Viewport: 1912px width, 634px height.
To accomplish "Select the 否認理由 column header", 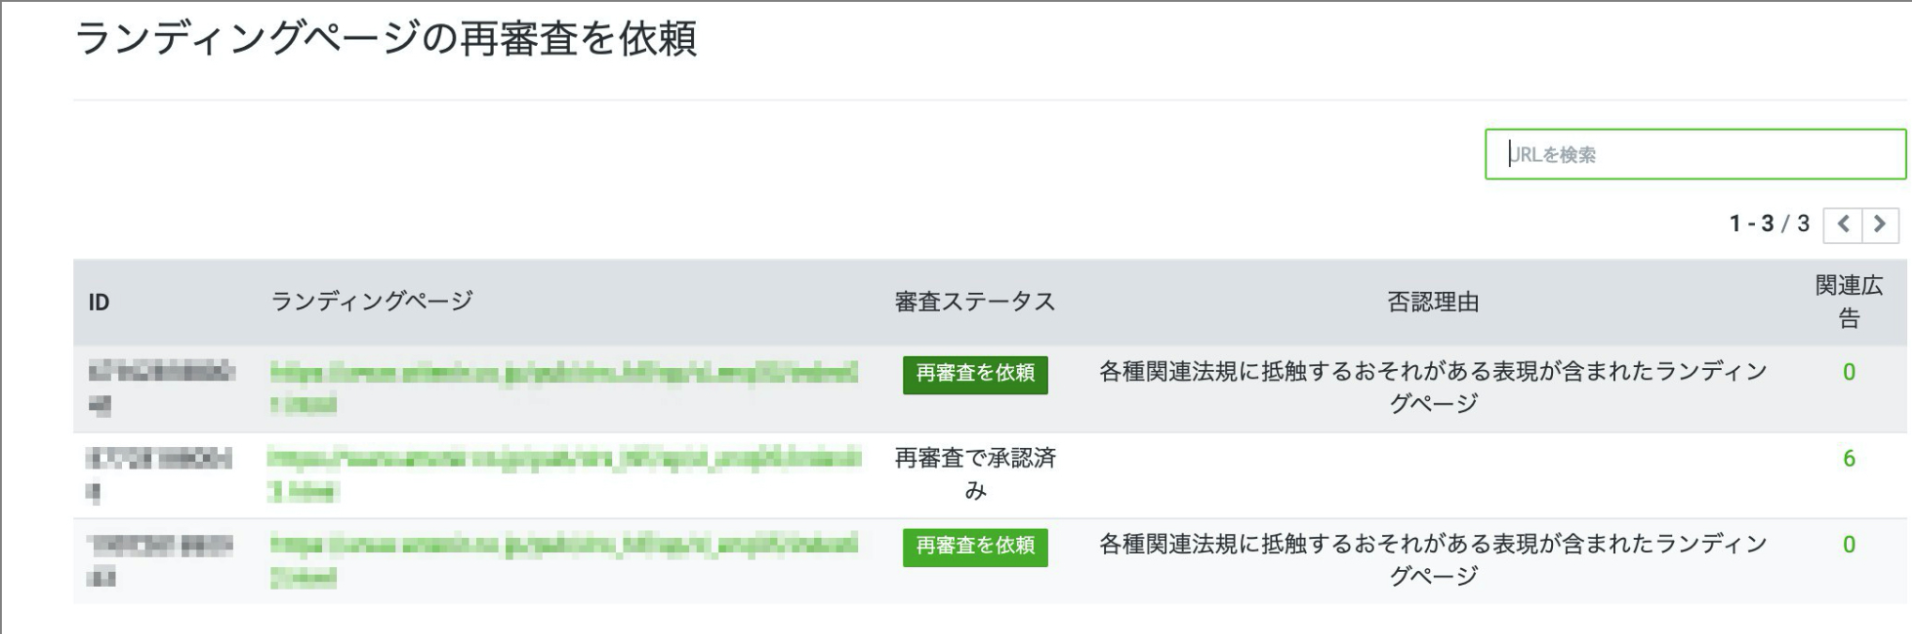I will (x=1433, y=302).
